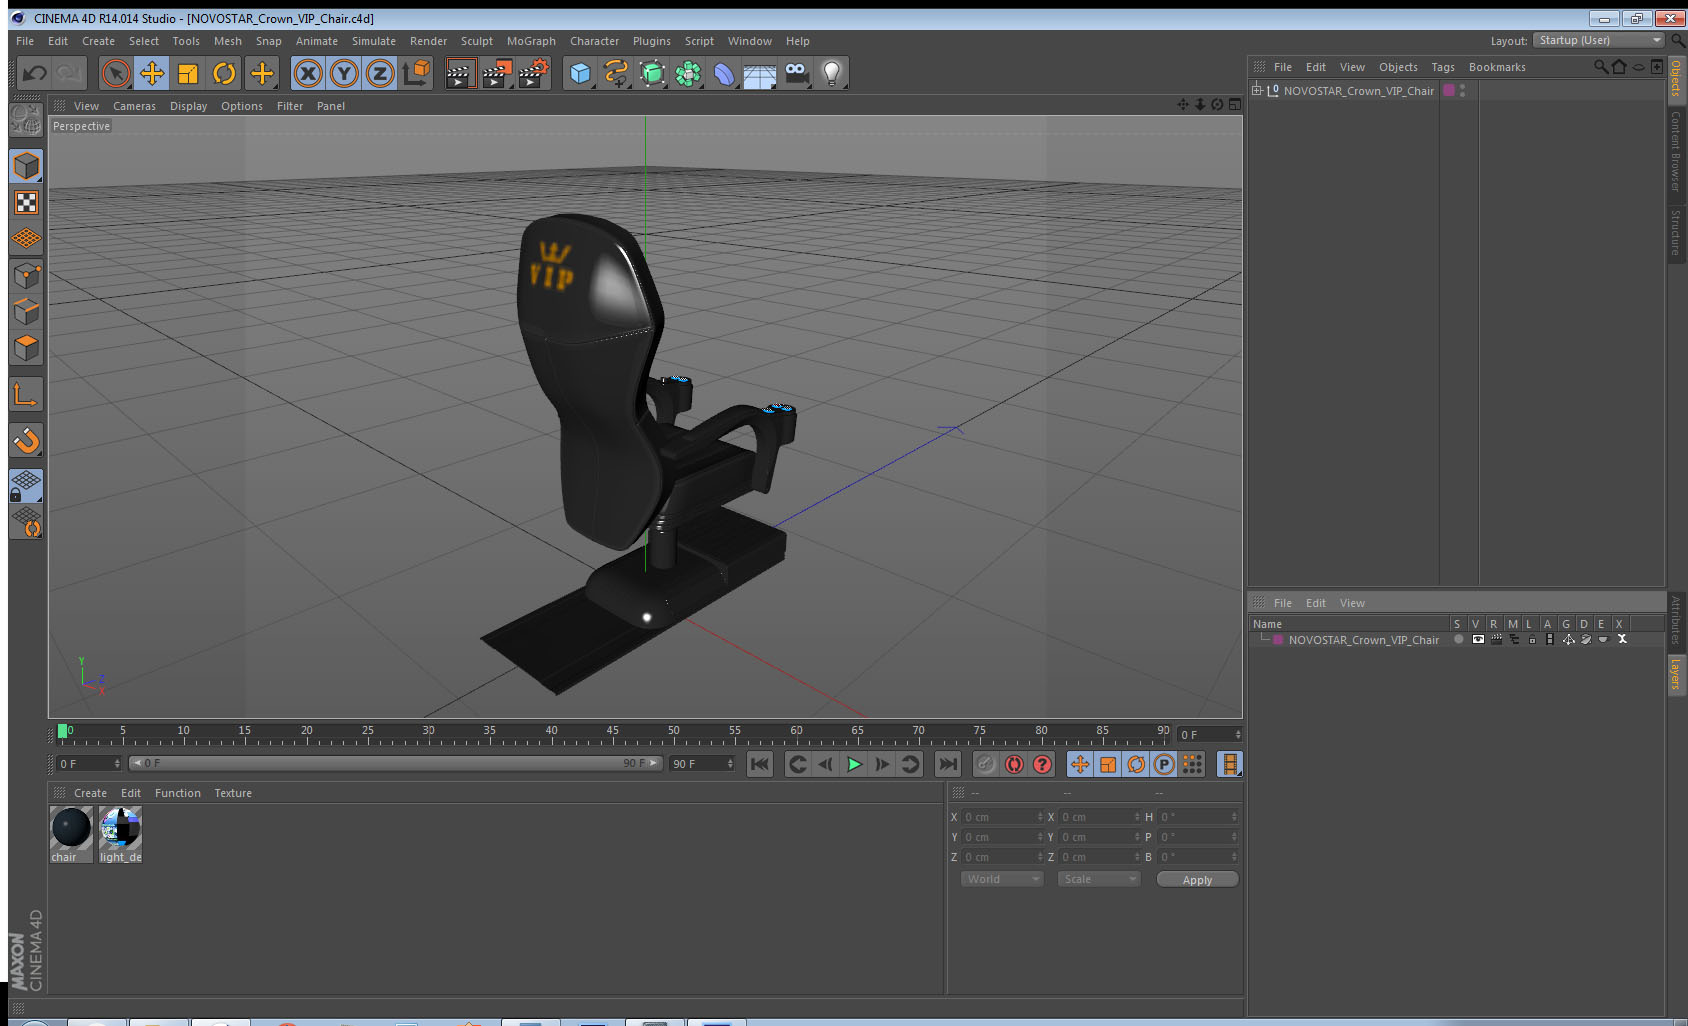1688x1026 pixels.
Task: Click the Deformer (bend) icon
Action: point(724,73)
